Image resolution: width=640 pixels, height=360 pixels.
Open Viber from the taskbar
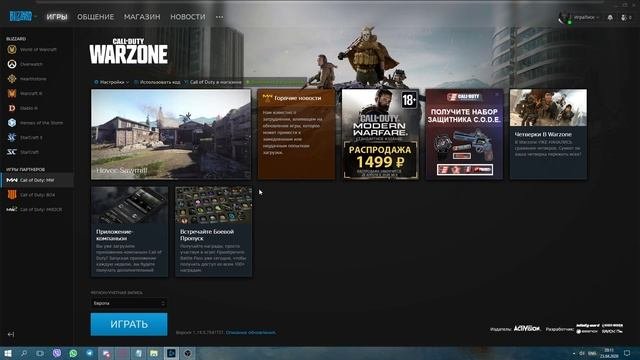click(x=57, y=353)
